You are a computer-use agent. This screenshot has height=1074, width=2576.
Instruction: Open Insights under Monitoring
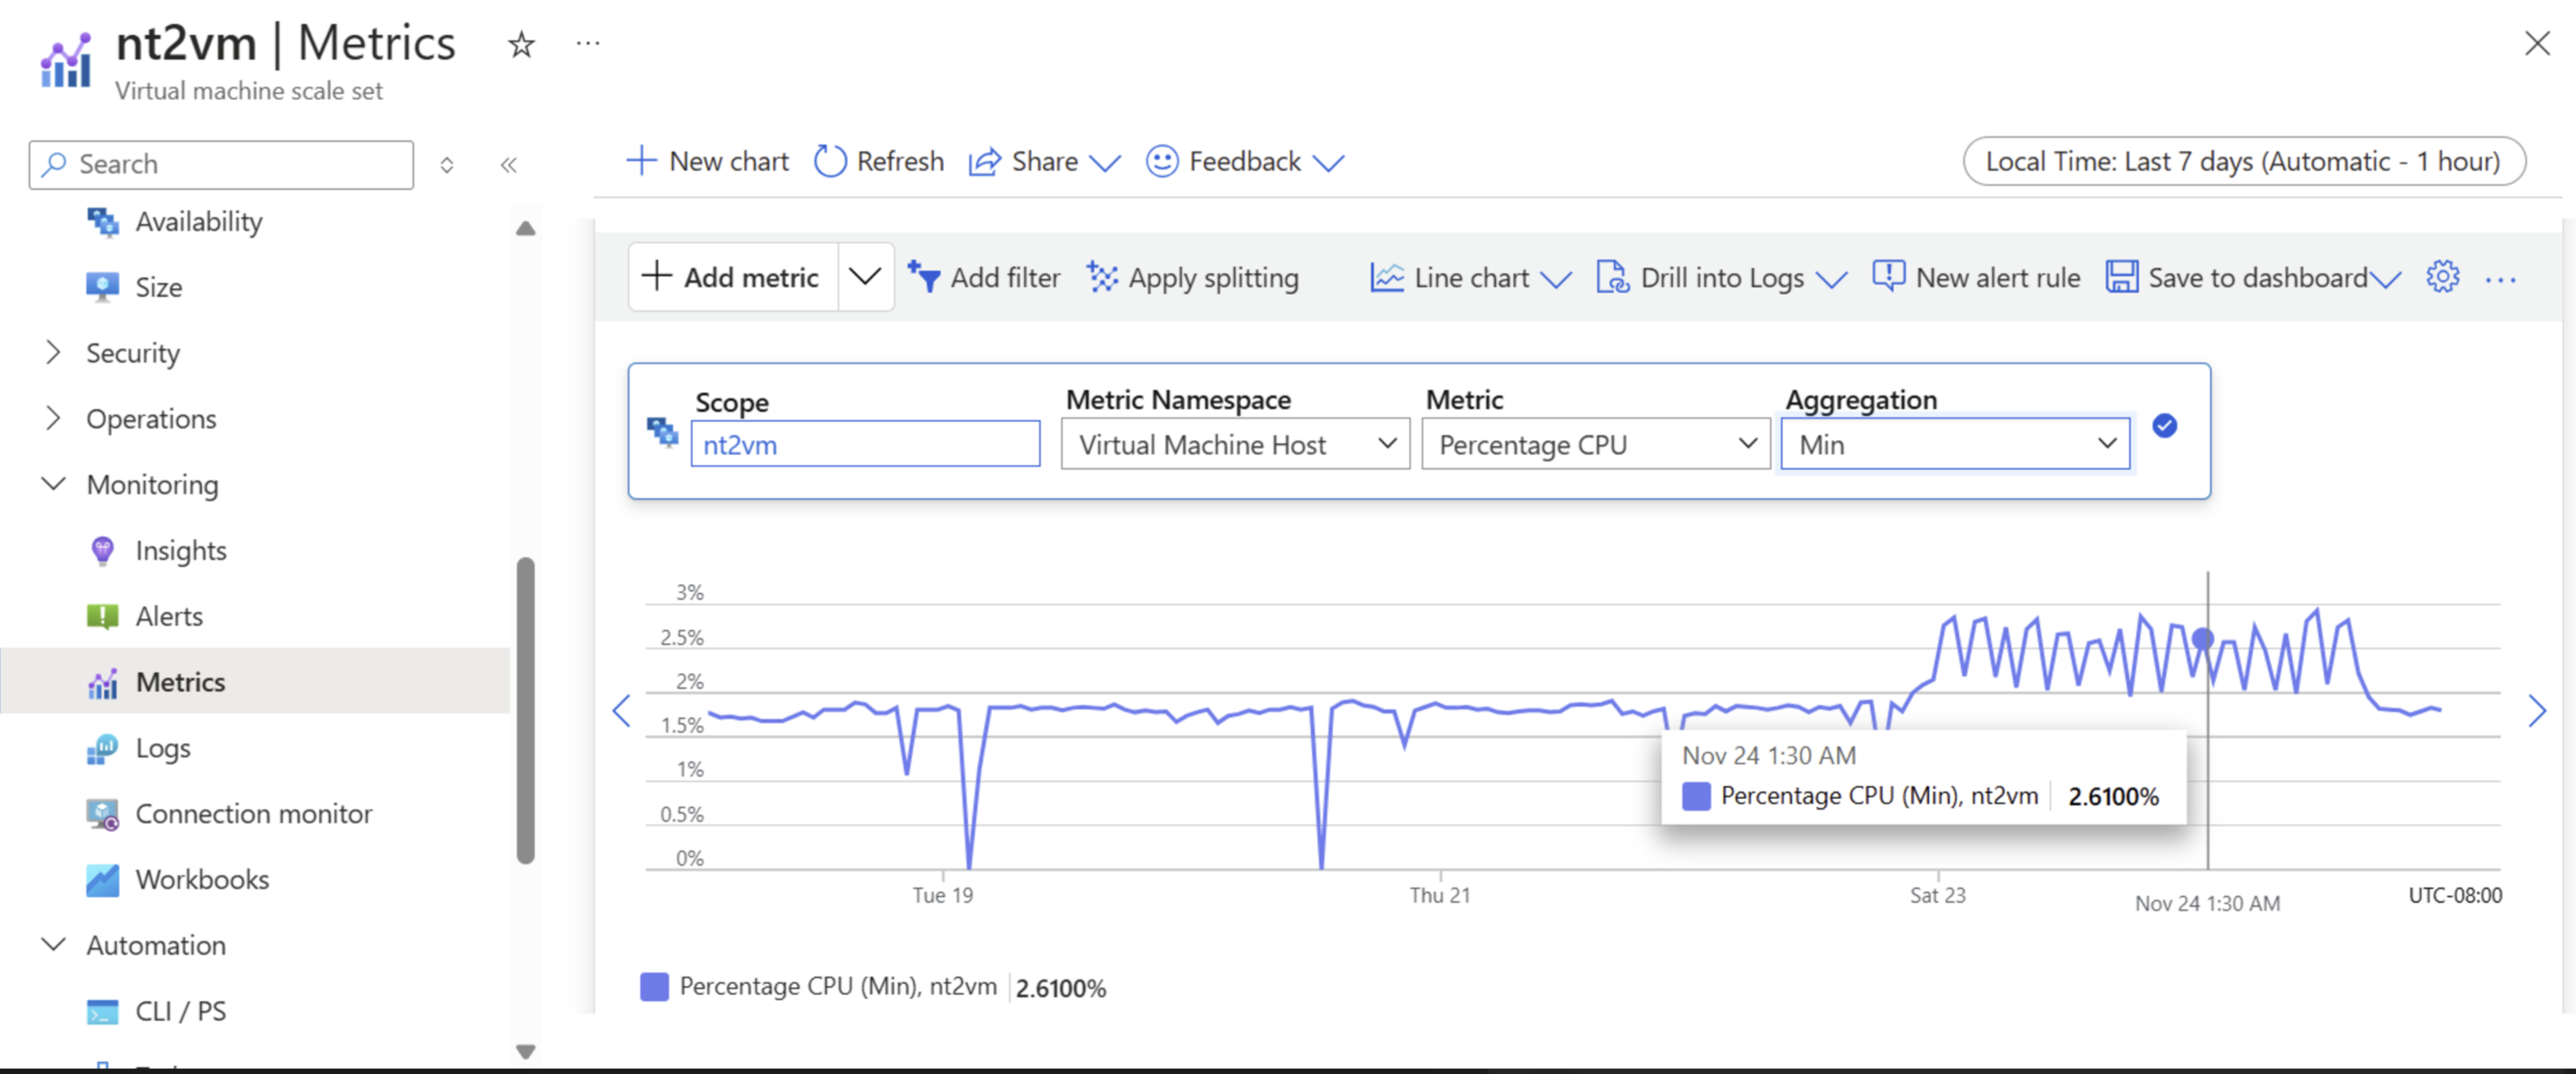tap(180, 551)
